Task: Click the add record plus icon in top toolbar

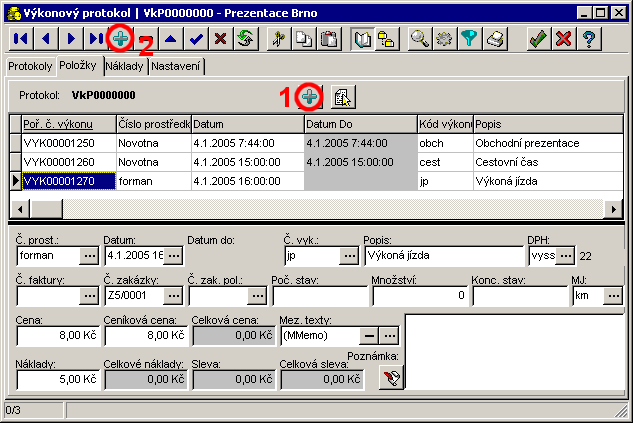Action: (x=120, y=39)
